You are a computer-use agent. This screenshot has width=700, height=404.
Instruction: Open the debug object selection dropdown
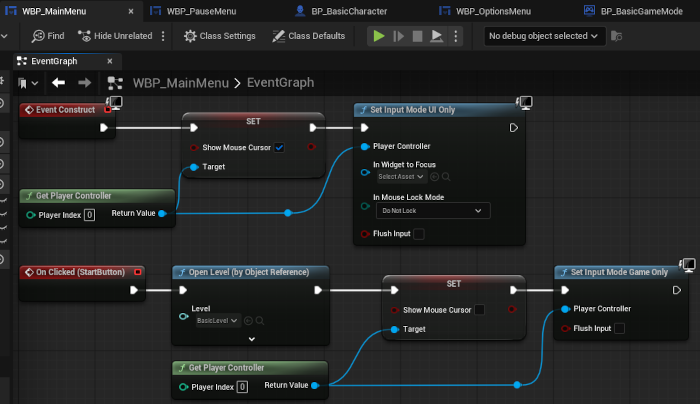(543, 36)
